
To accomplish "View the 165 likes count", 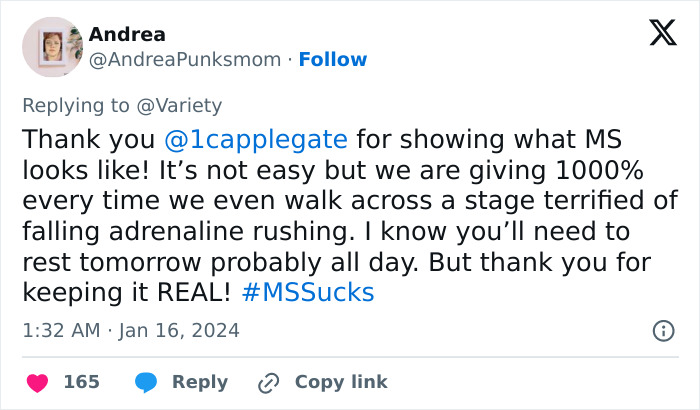I will 81,382.
